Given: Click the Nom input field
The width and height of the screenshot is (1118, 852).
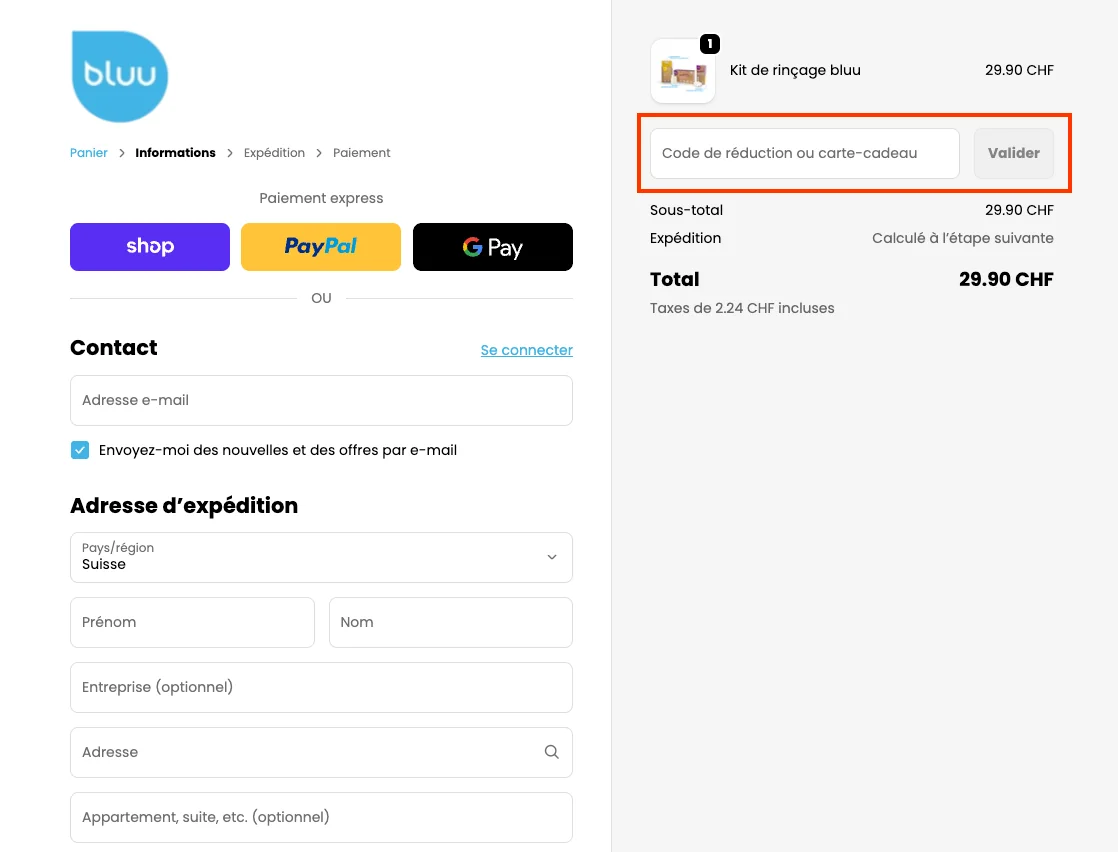Looking at the screenshot, I should 450,622.
